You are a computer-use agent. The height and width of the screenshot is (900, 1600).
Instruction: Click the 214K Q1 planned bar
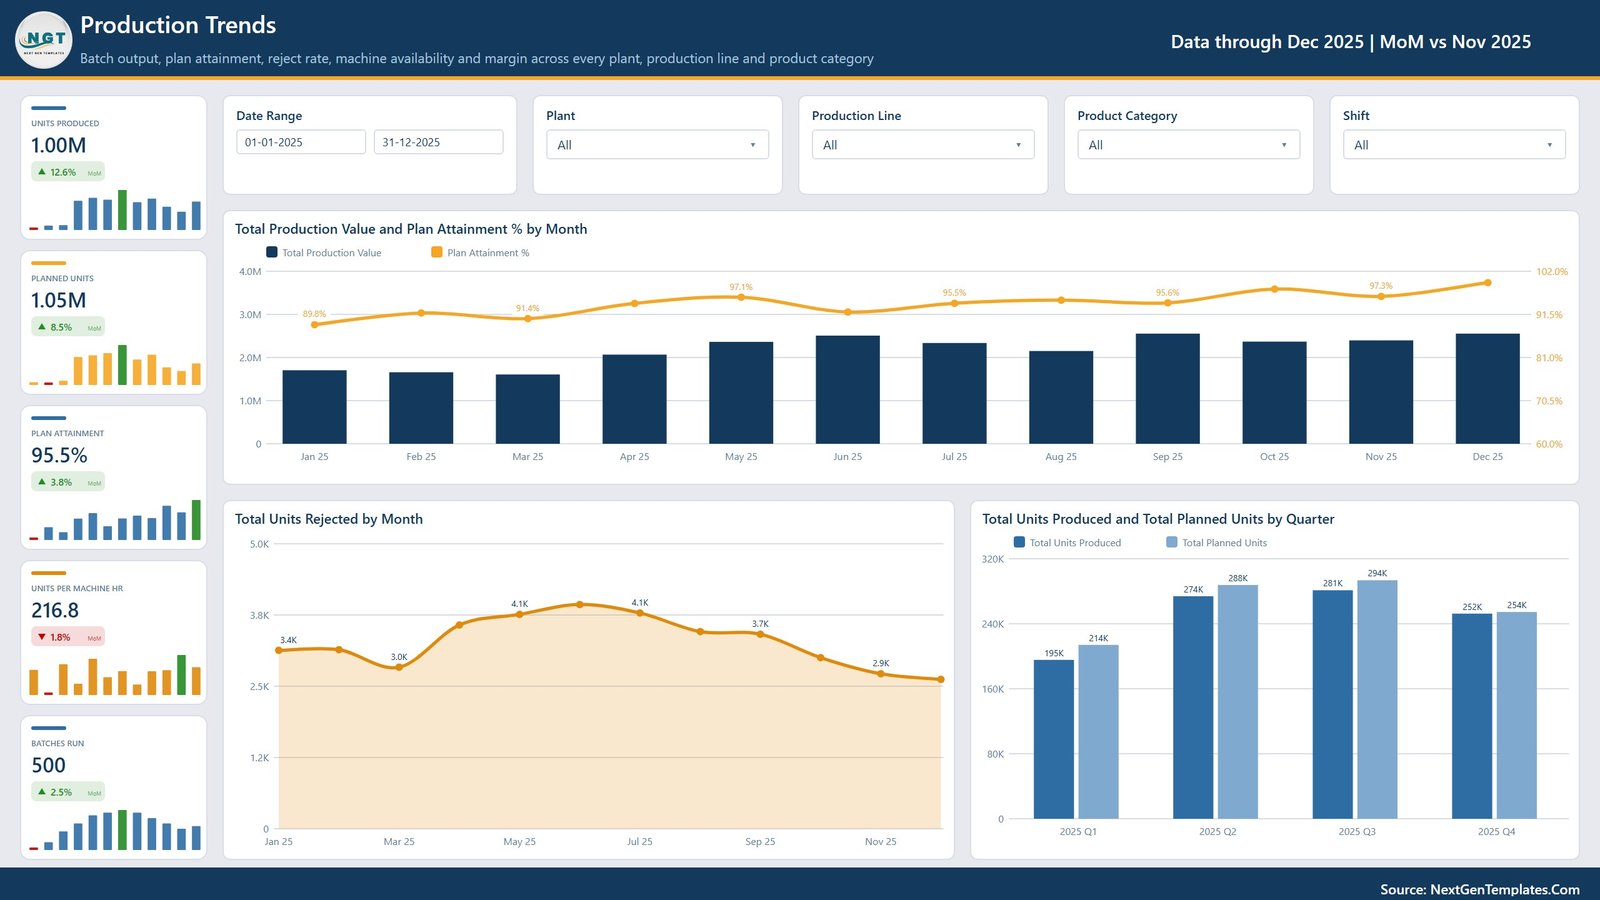(x=1099, y=732)
